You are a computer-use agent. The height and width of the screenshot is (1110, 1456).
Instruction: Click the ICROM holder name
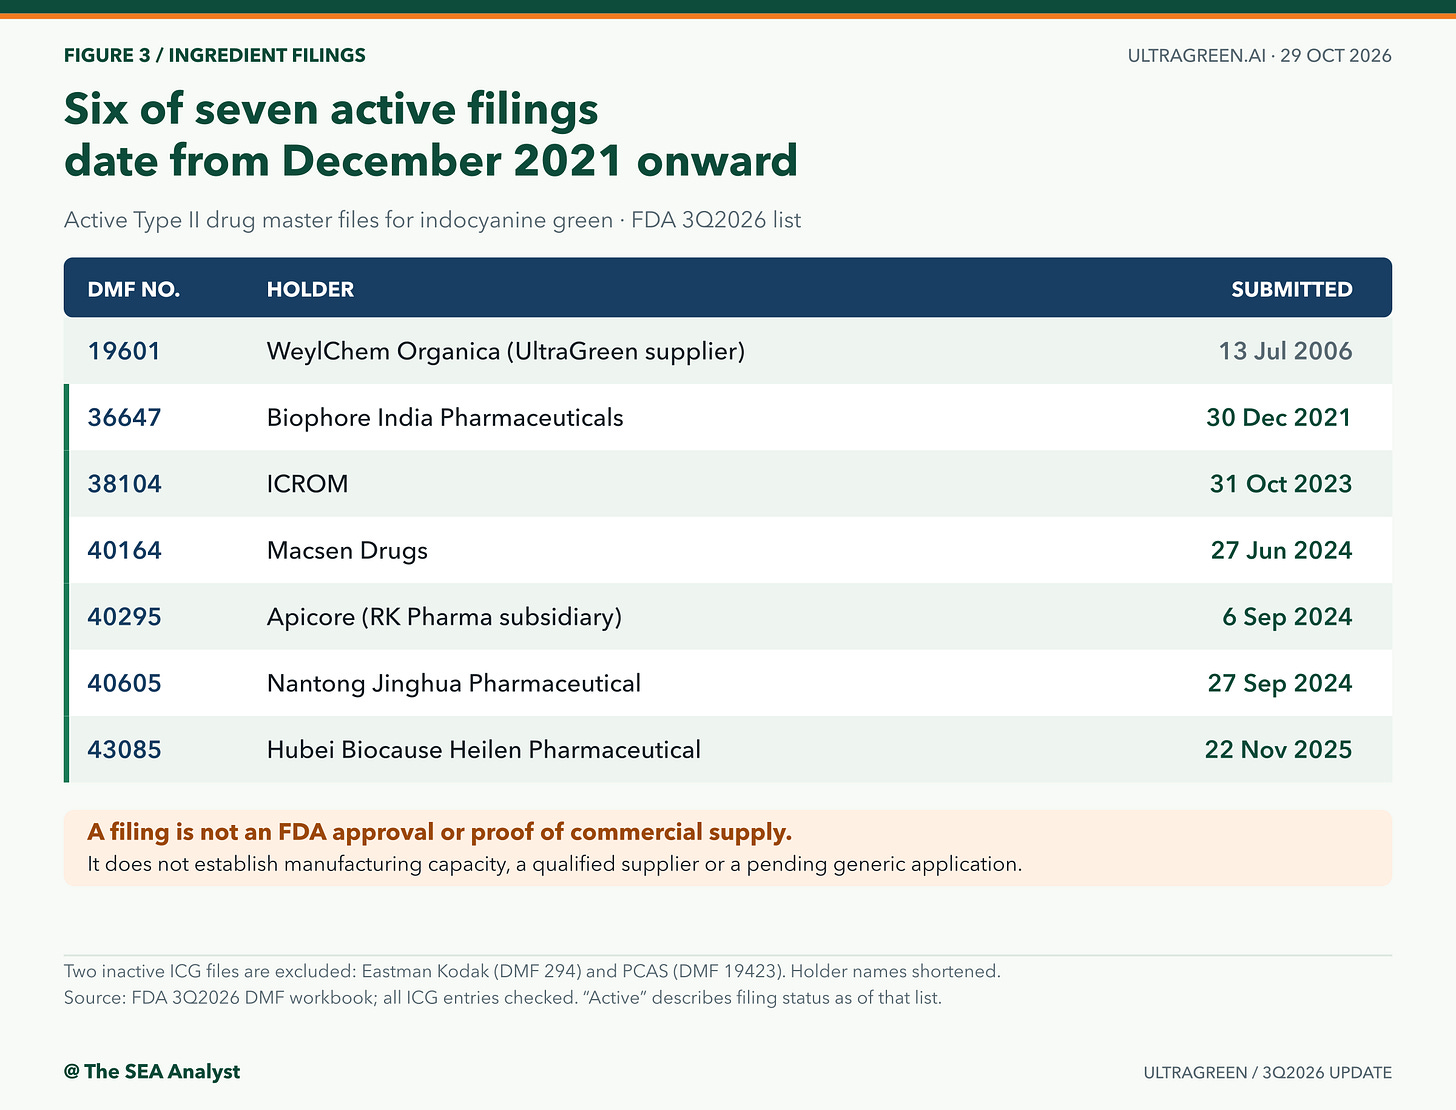308,484
